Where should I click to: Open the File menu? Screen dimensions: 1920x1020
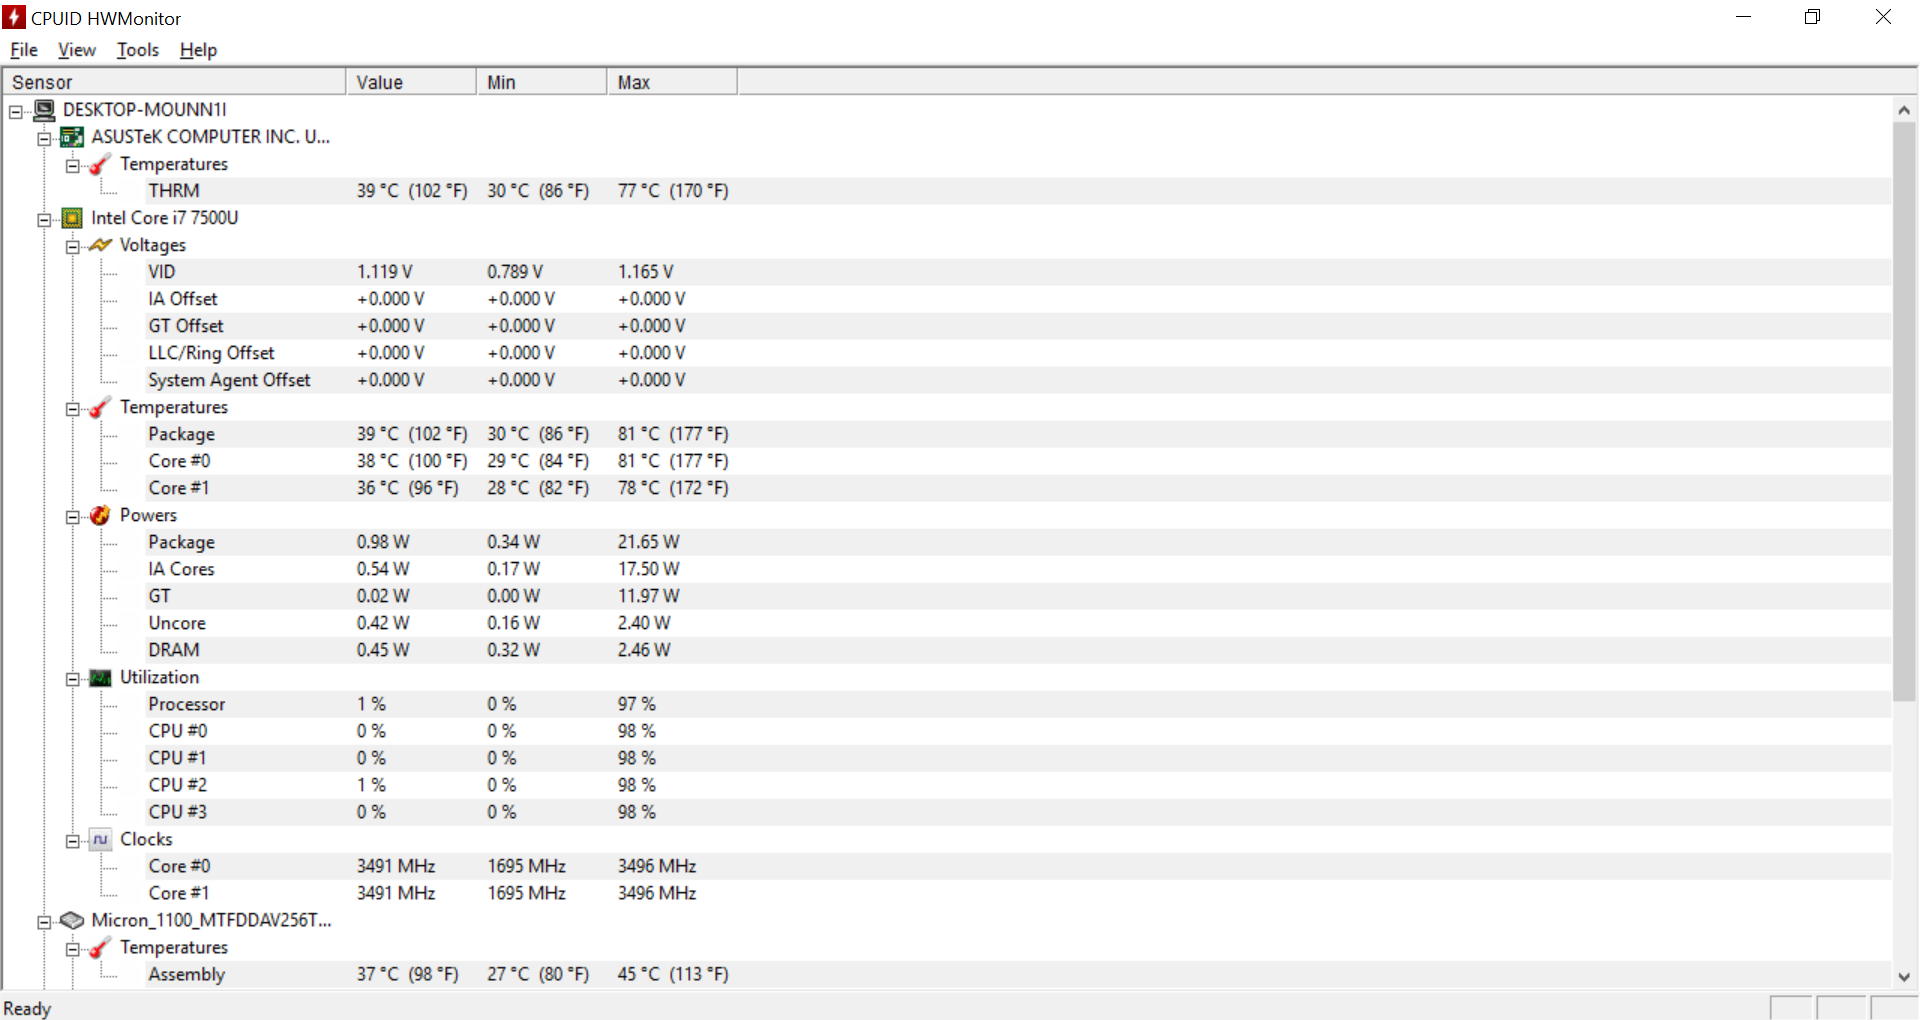click(x=24, y=50)
